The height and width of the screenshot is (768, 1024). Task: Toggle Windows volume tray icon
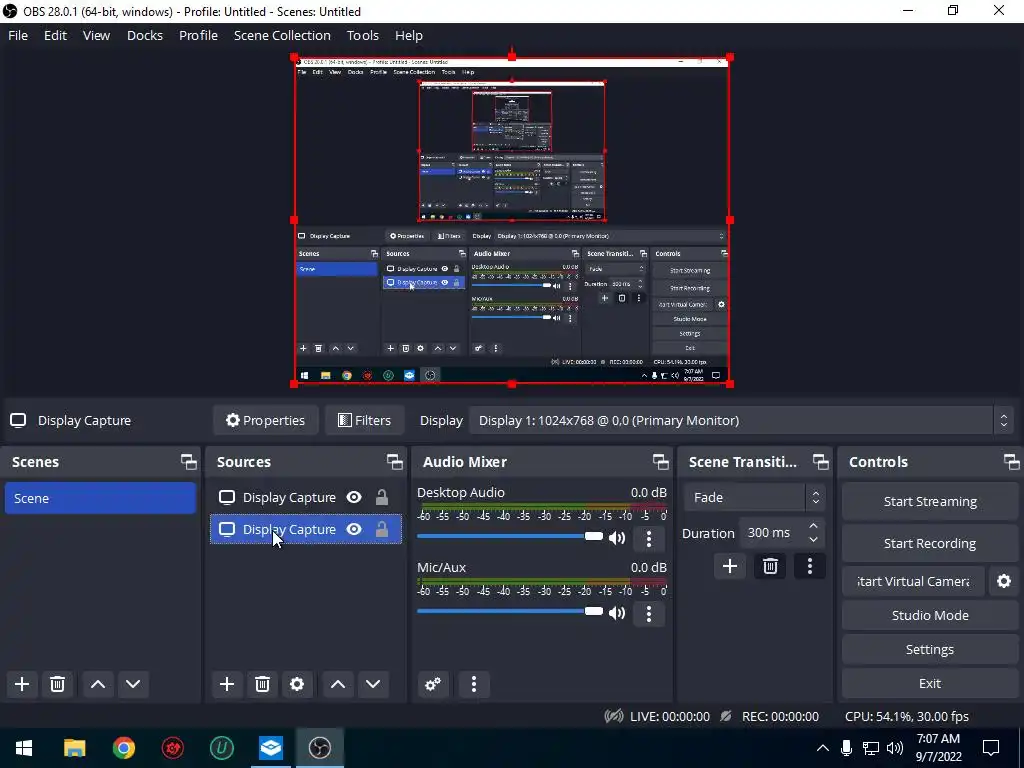coord(895,748)
